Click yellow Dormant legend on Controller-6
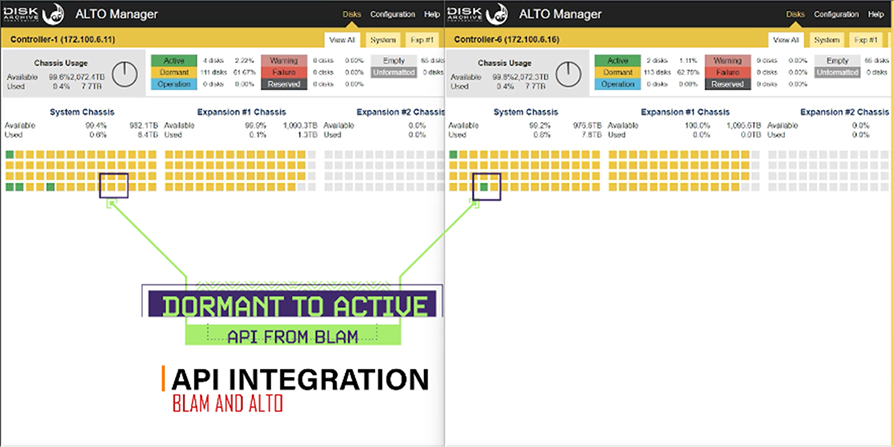894x447 pixels. pyautogui.click(x=617, y=72)
